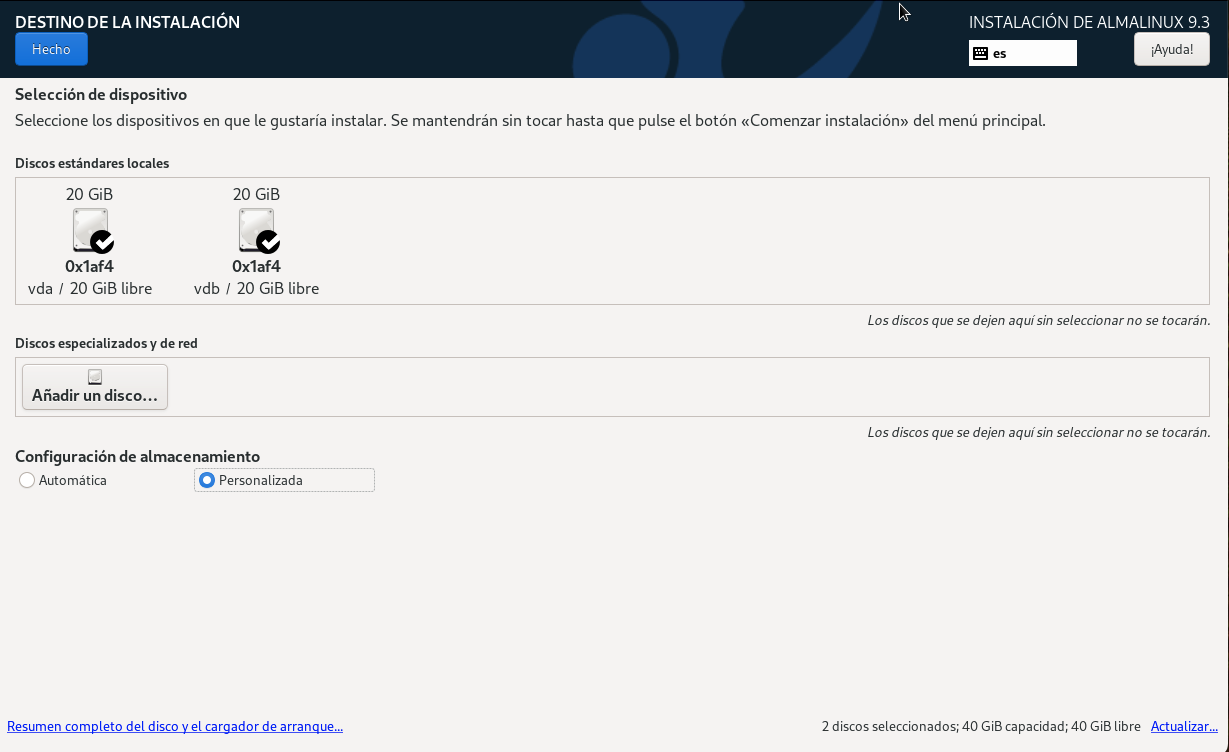
Task: Click the checkmark badge on vda disk
Action: pos(102,242)
